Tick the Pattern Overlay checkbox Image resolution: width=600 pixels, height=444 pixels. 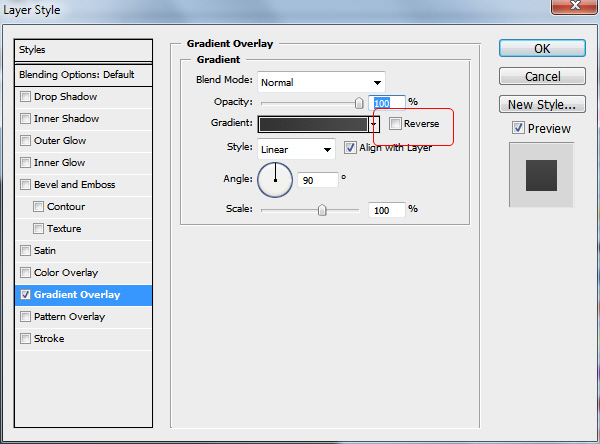25,317
